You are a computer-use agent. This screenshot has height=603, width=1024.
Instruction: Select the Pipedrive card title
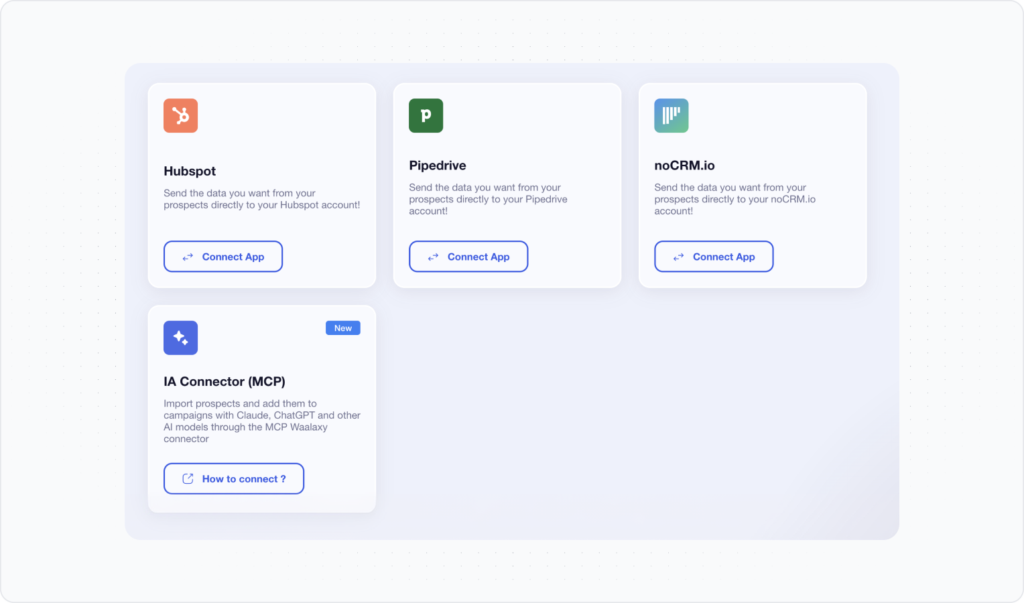coord(438,165)
